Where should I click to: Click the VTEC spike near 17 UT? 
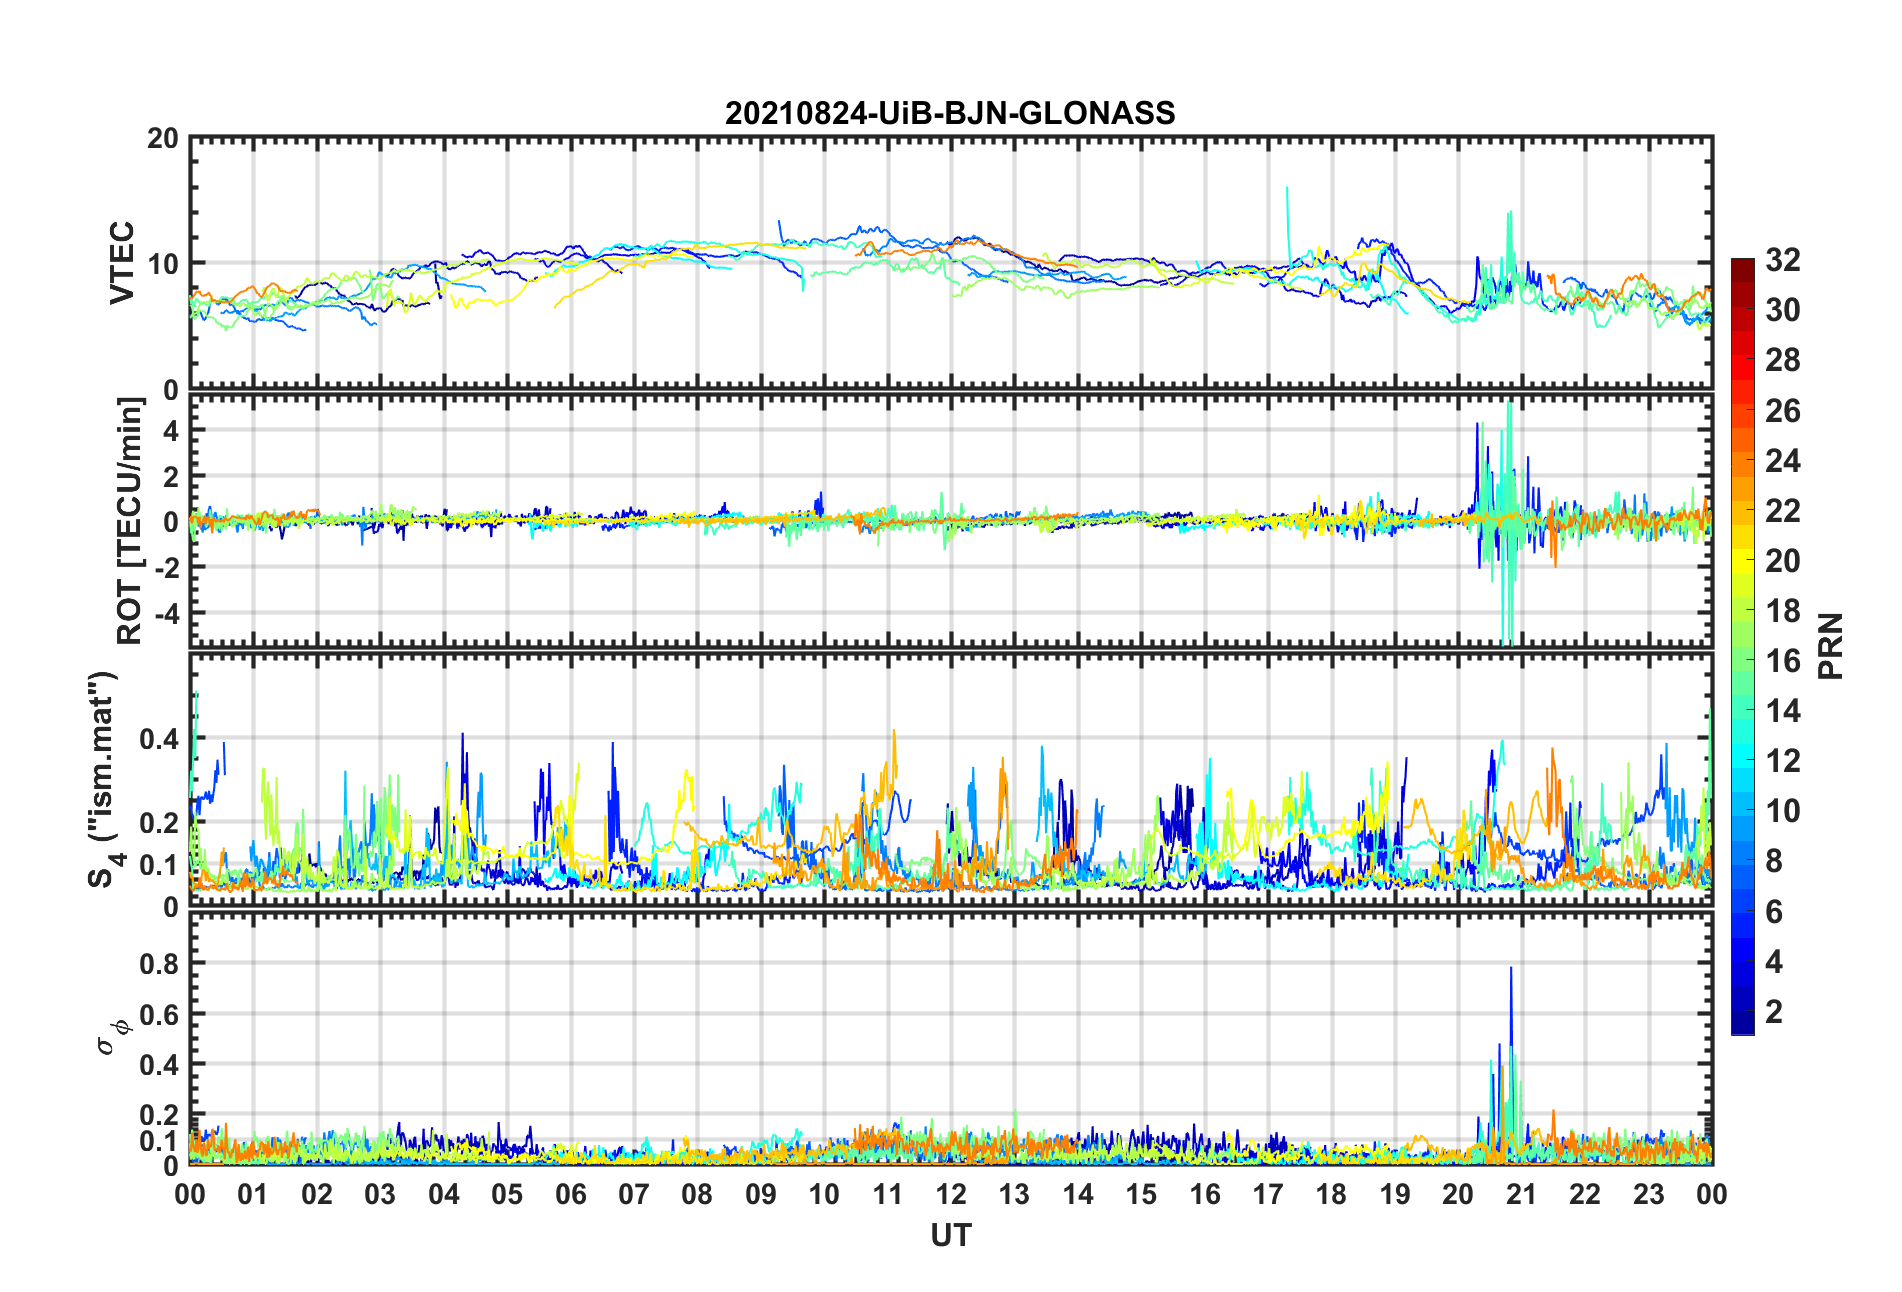1287,222
